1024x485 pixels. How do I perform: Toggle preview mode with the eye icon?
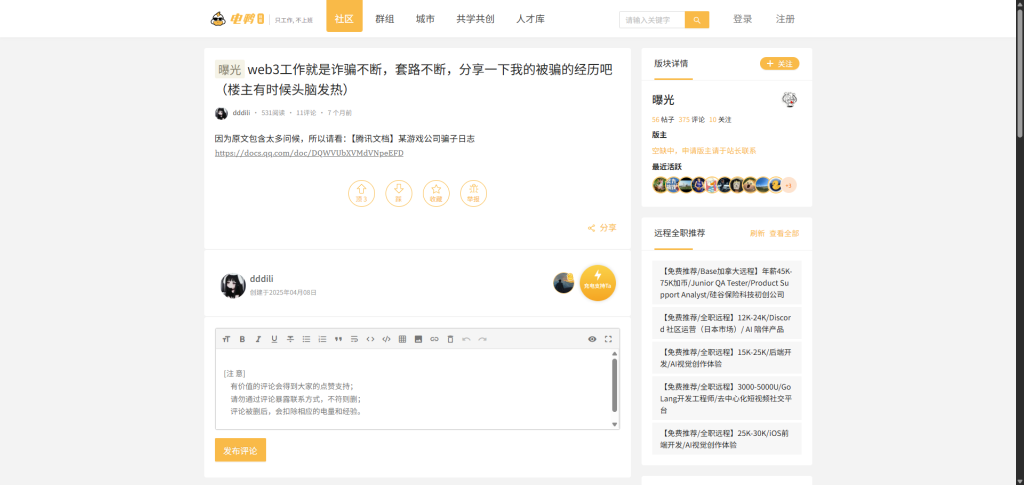592,339
